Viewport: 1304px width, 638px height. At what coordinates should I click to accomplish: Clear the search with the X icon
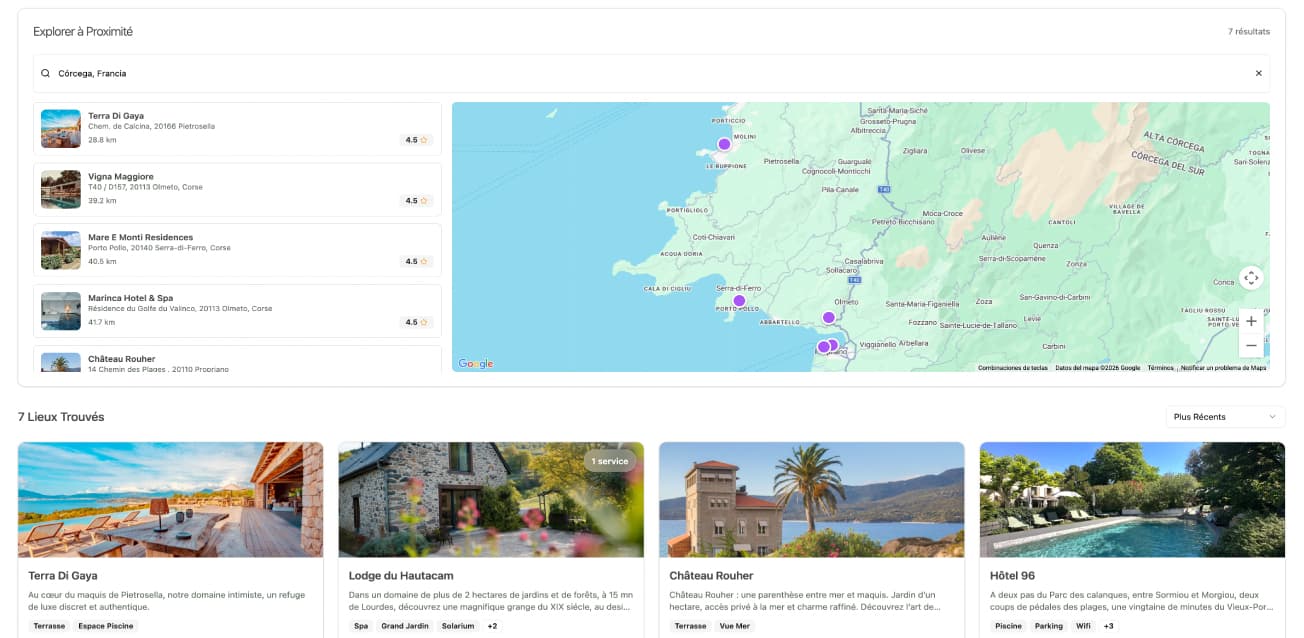(x=1258, y=72)
